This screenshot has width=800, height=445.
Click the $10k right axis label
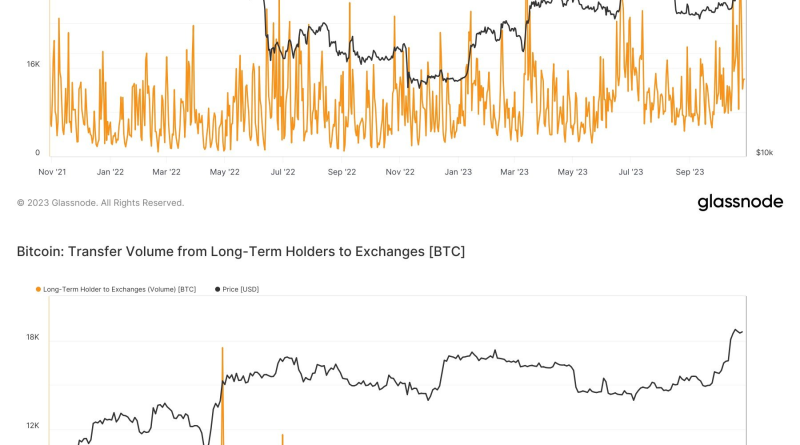coord(764,153)
